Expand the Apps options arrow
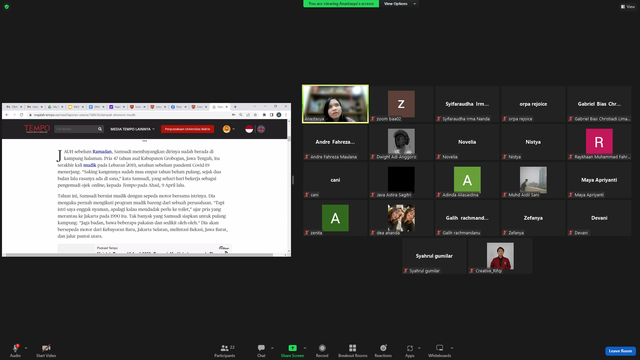 point(419,348)
